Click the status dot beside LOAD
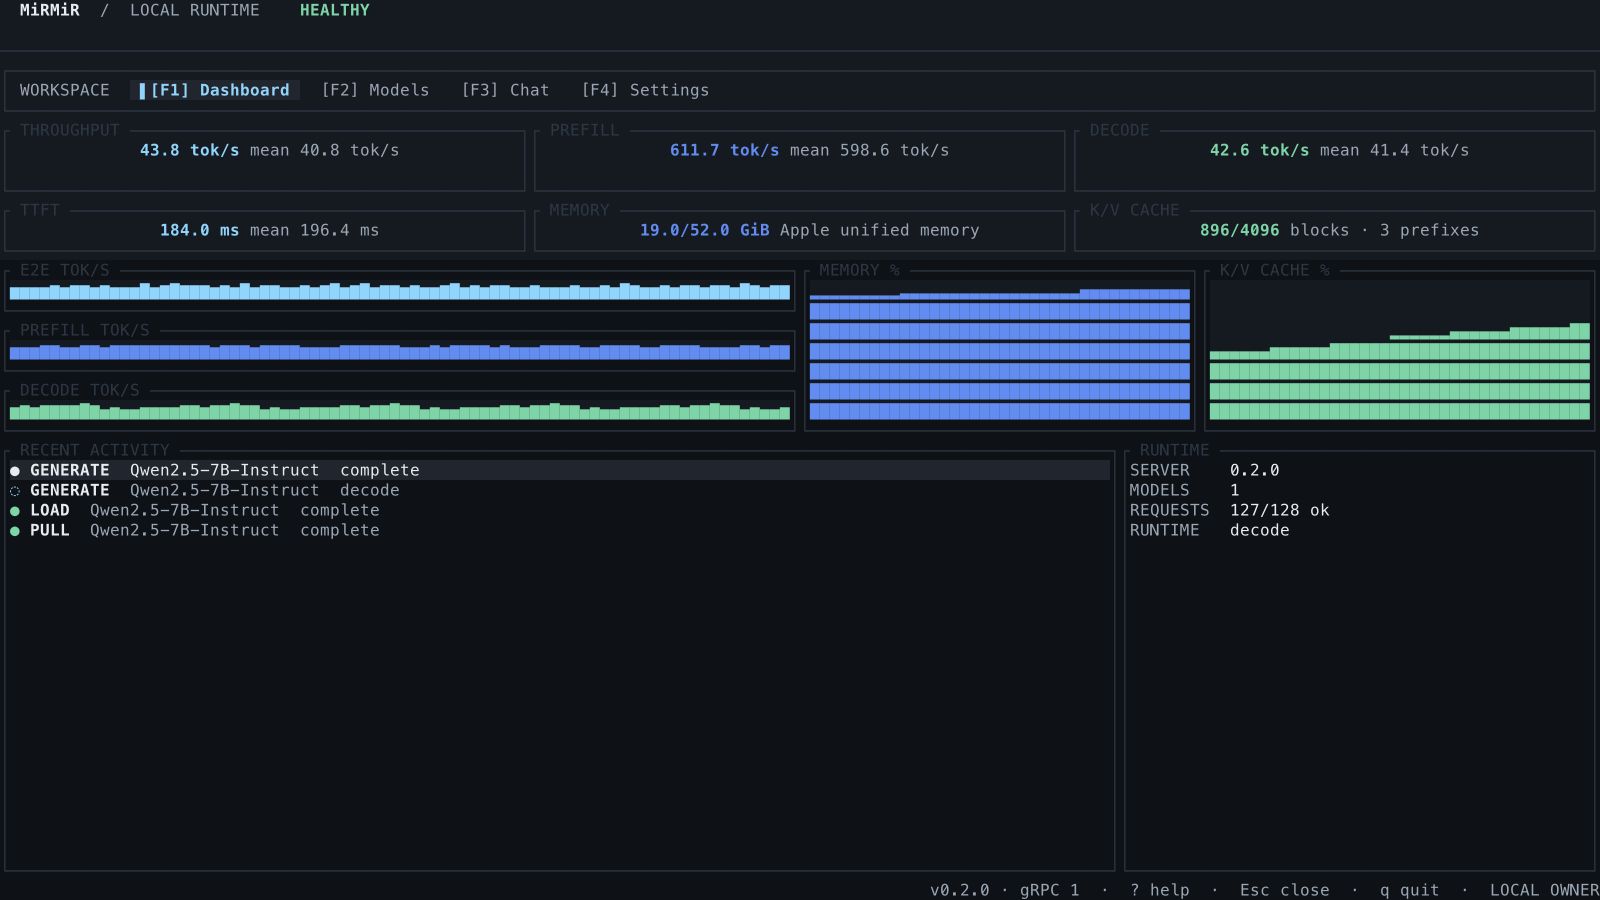Screen dimensions: 1600x900 pyautogui.click(x=15, y=511)
